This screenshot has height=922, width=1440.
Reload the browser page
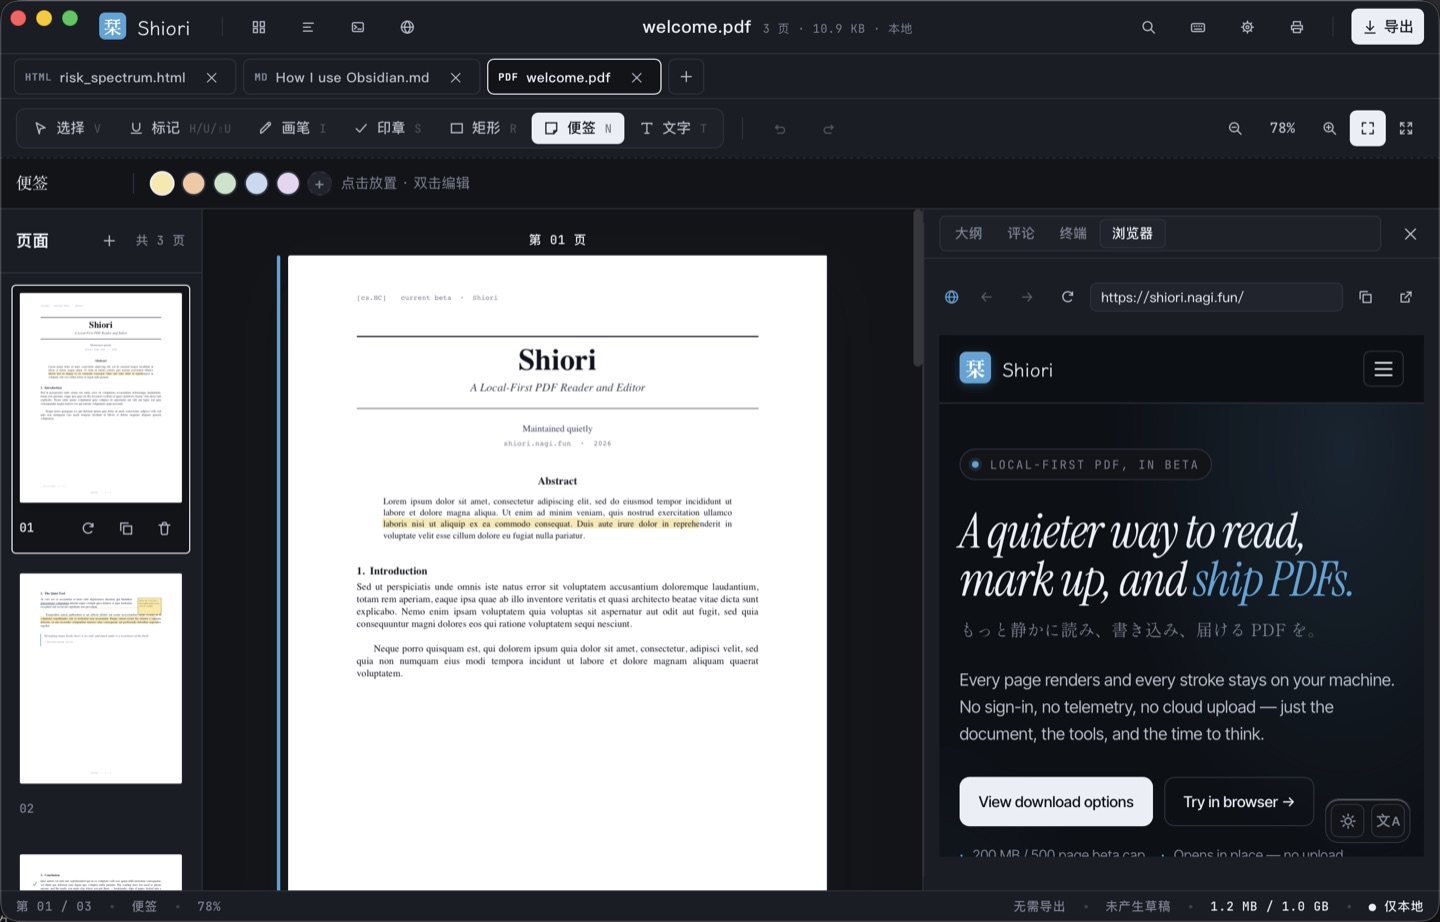[1067, 297]
